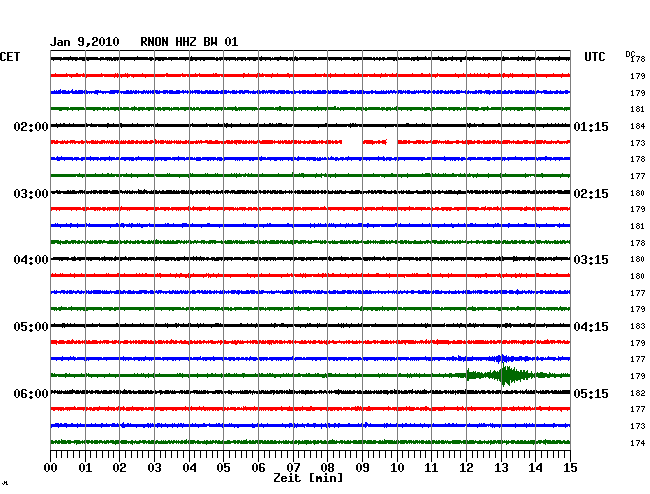The image size is (650, 494).
Task: Click the axis title "Zeit [min]"
Action: [308, 478]
